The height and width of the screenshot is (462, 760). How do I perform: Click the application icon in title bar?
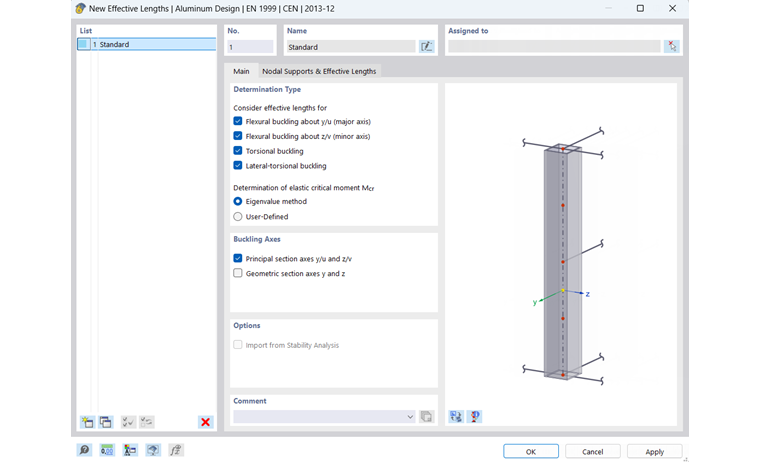(x=80, y=8)
